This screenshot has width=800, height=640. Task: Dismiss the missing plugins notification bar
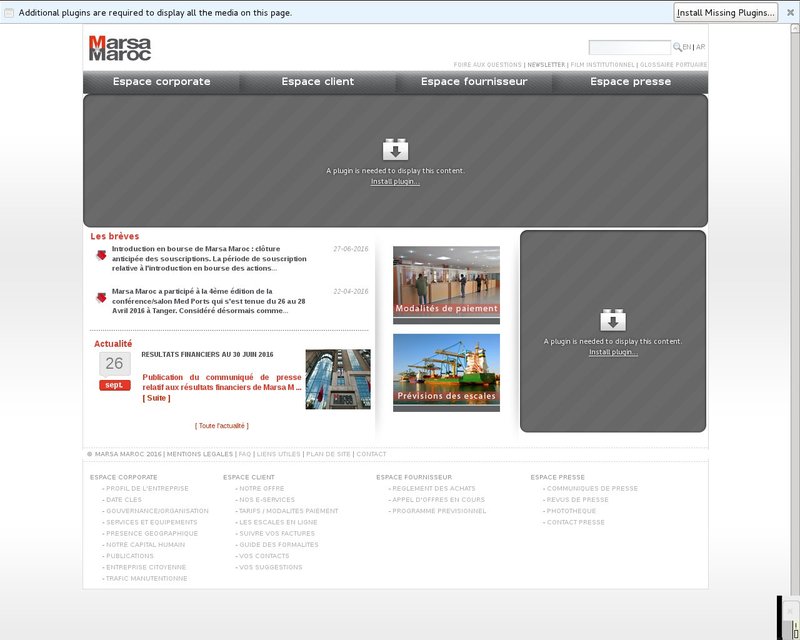tap(790, 12)
